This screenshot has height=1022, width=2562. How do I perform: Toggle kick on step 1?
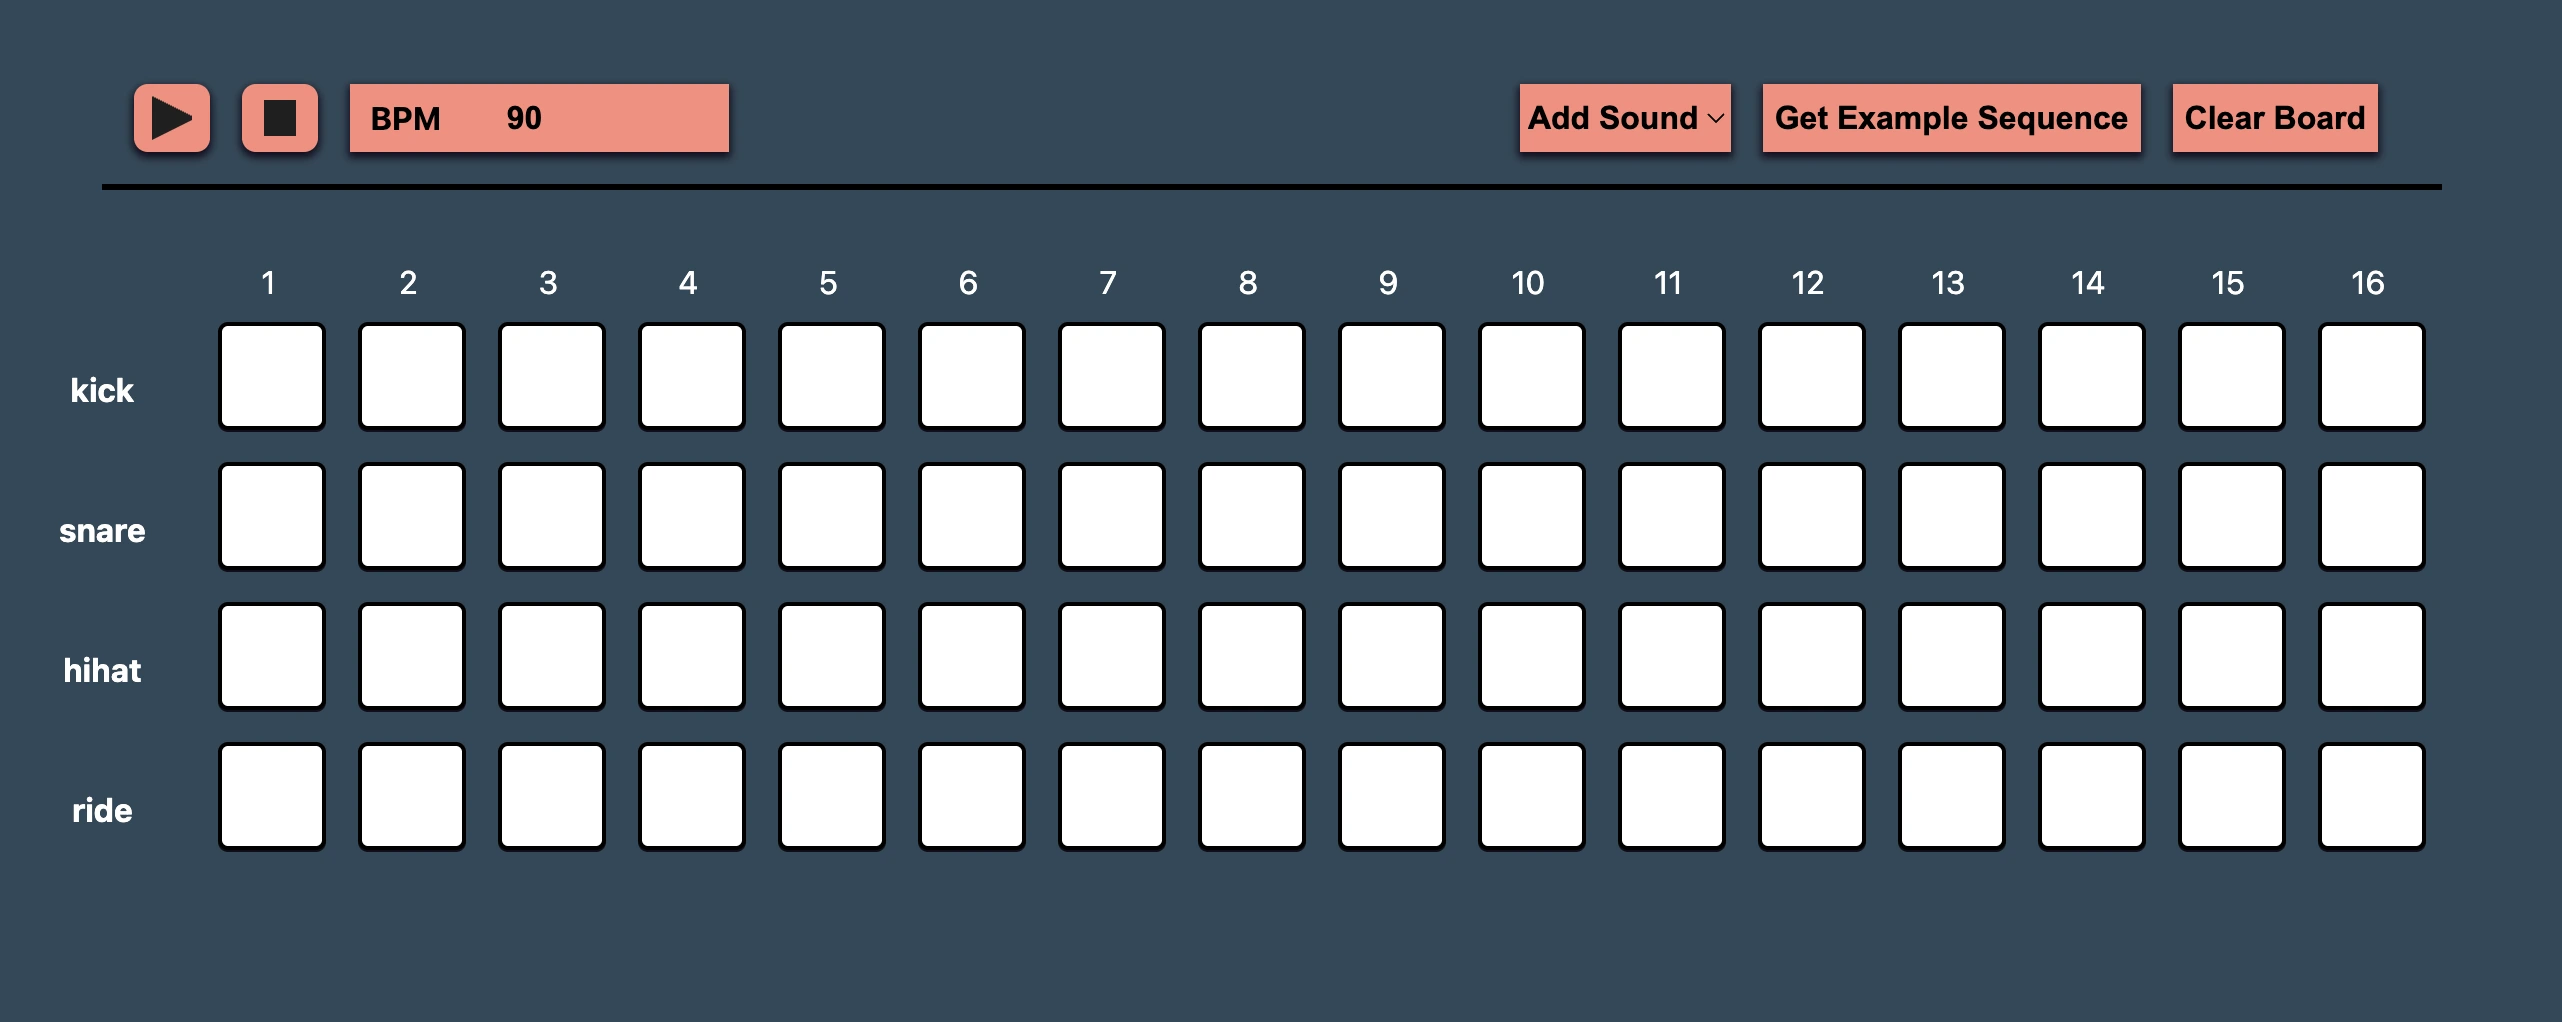(271, 376)
